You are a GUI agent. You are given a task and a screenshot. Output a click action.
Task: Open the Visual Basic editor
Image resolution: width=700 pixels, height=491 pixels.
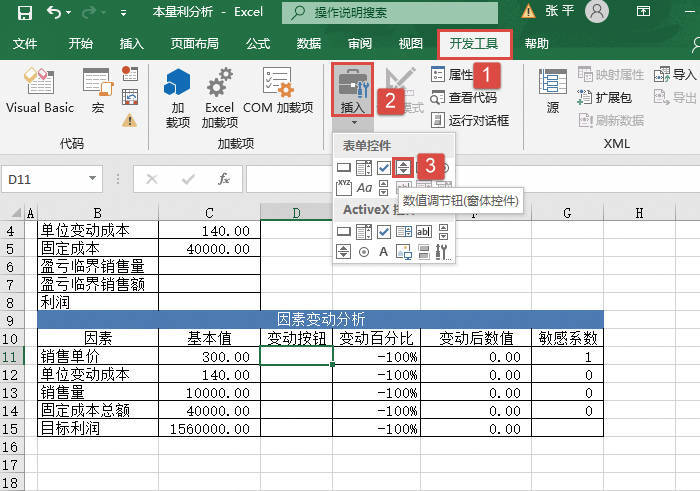[x=40, y=91]
